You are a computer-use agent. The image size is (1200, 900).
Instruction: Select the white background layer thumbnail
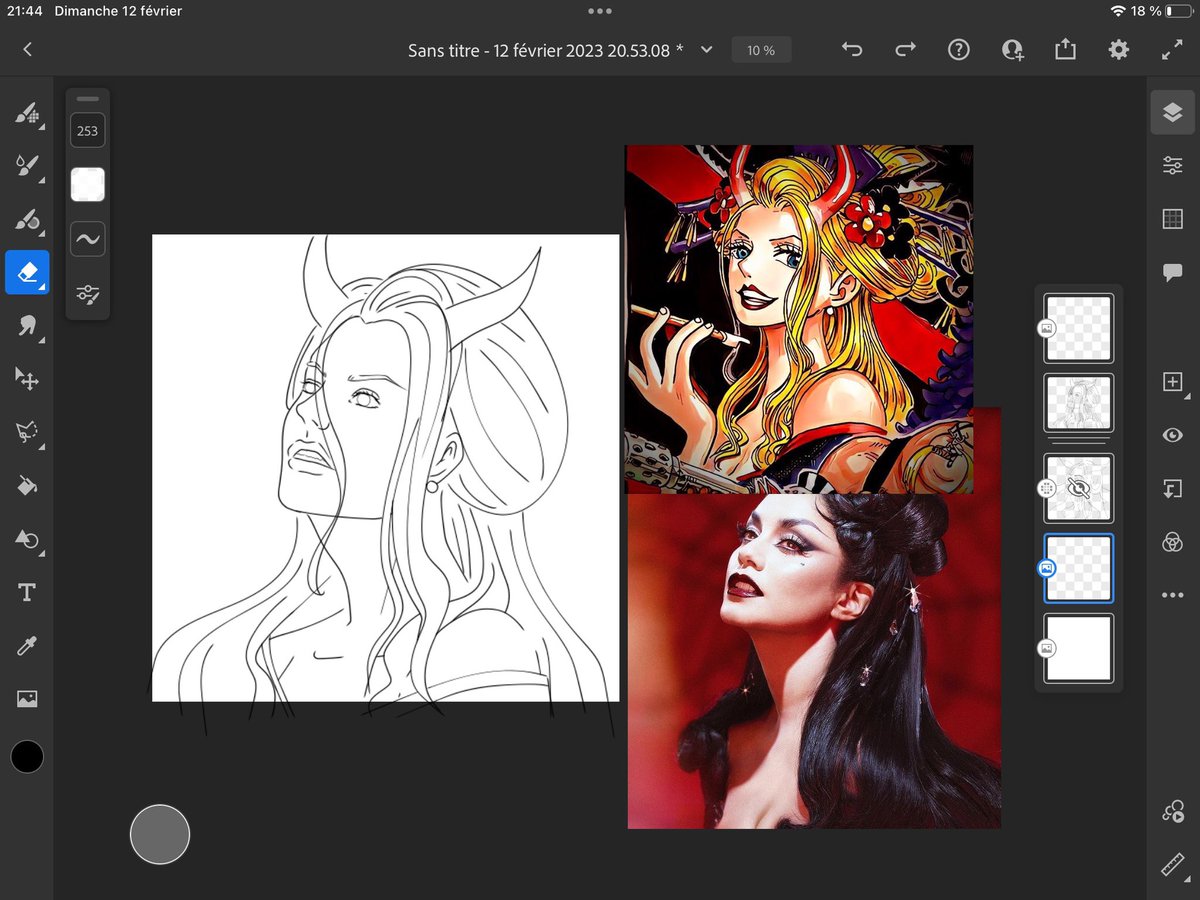point(1079,648)
